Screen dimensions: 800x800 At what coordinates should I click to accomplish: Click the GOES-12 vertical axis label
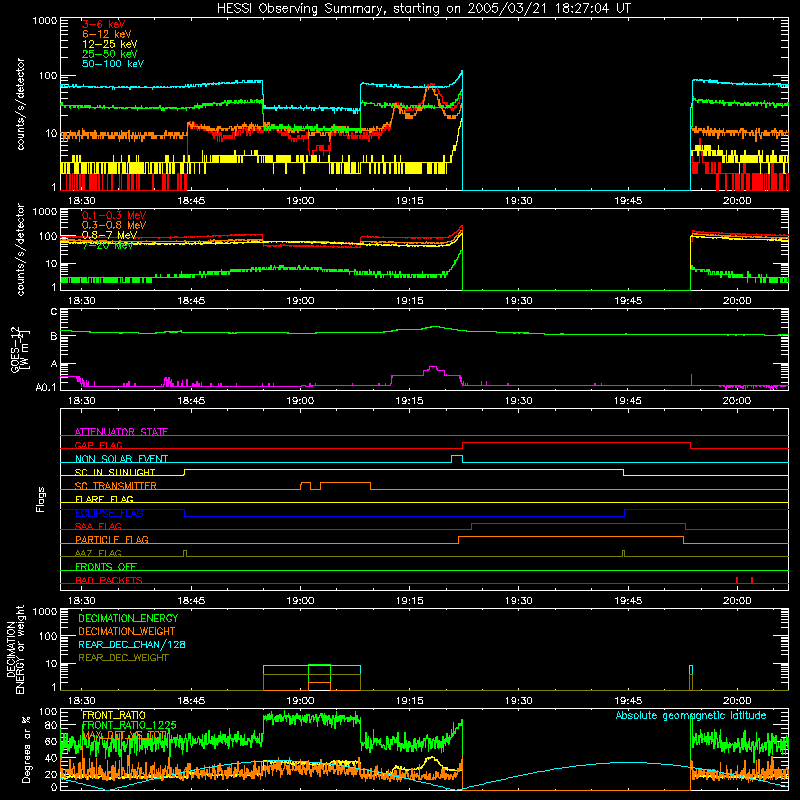click(x=19, y=349)
